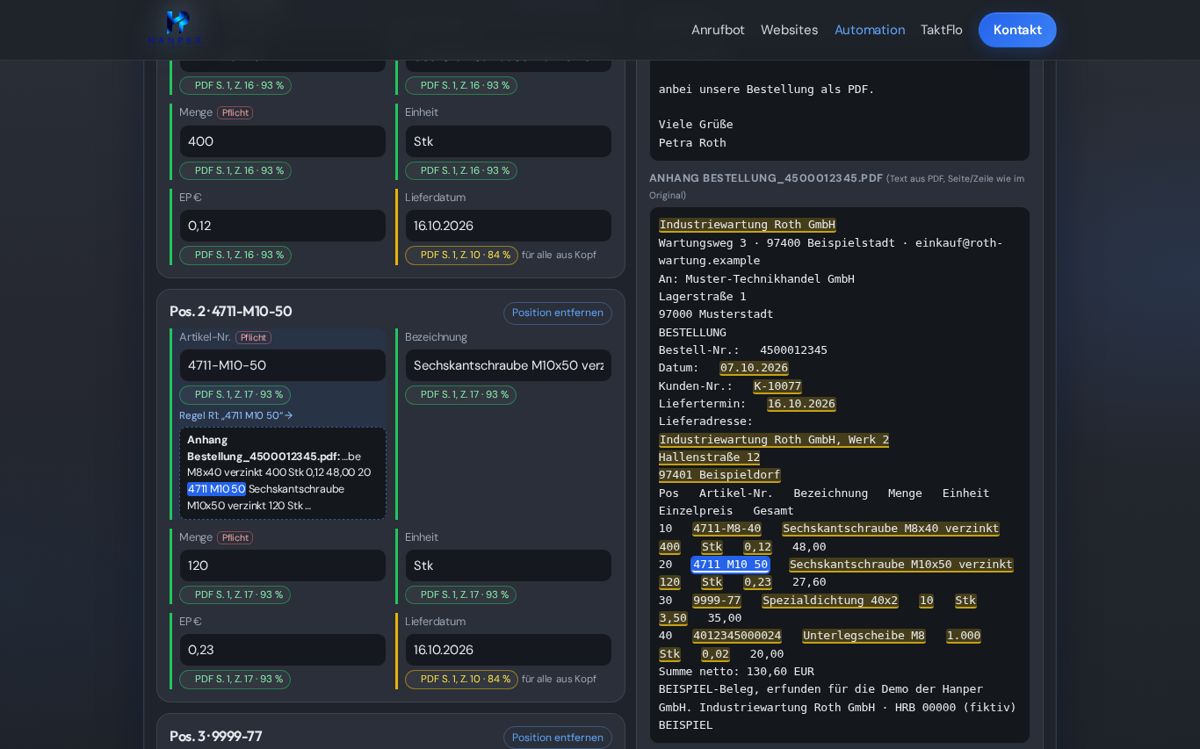Click highlighted "Industriewartung Roth GmbH, Werk 2"
1200x749 pixels.
tap(774, 440)
